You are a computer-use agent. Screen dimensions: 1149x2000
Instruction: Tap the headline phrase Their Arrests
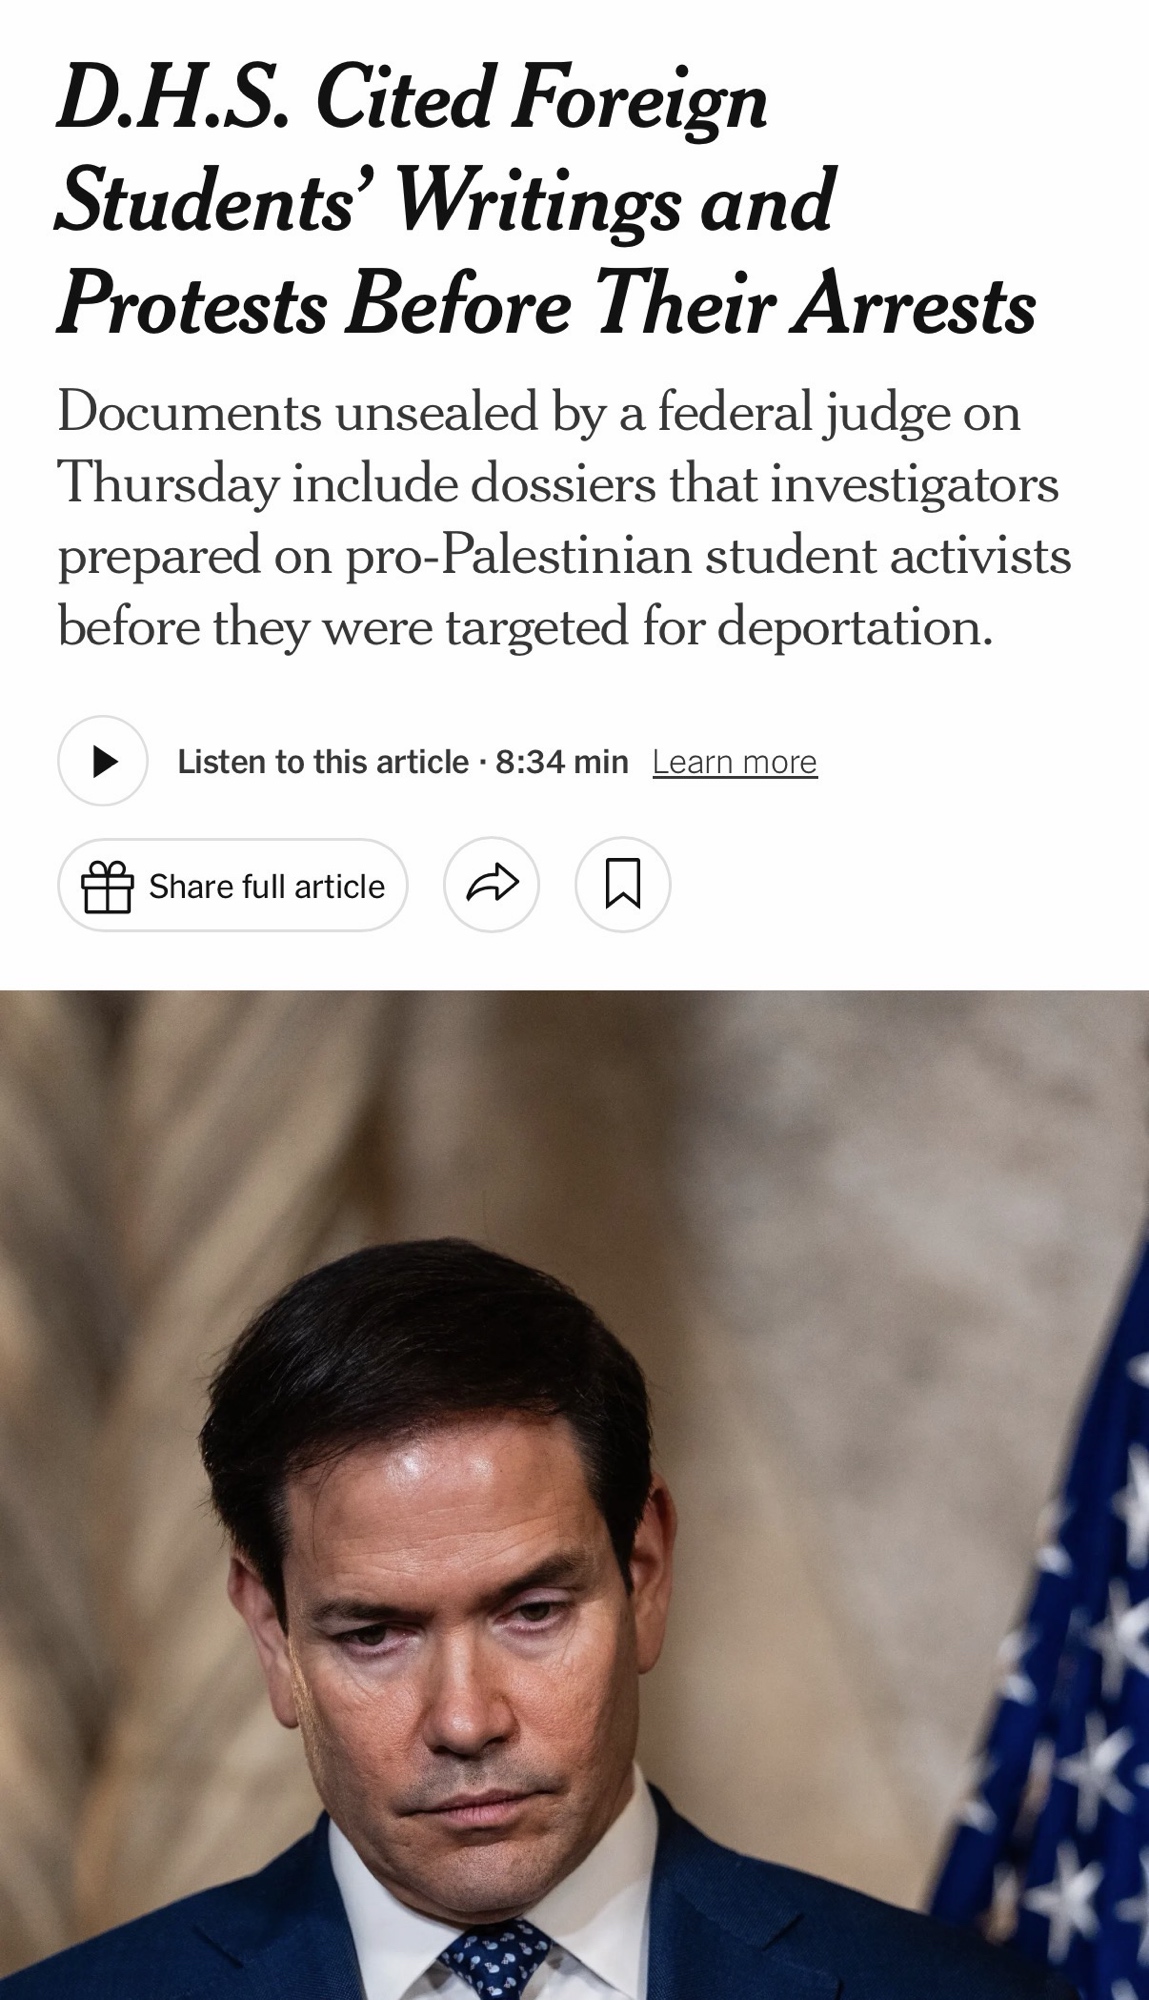click(813, 305)
